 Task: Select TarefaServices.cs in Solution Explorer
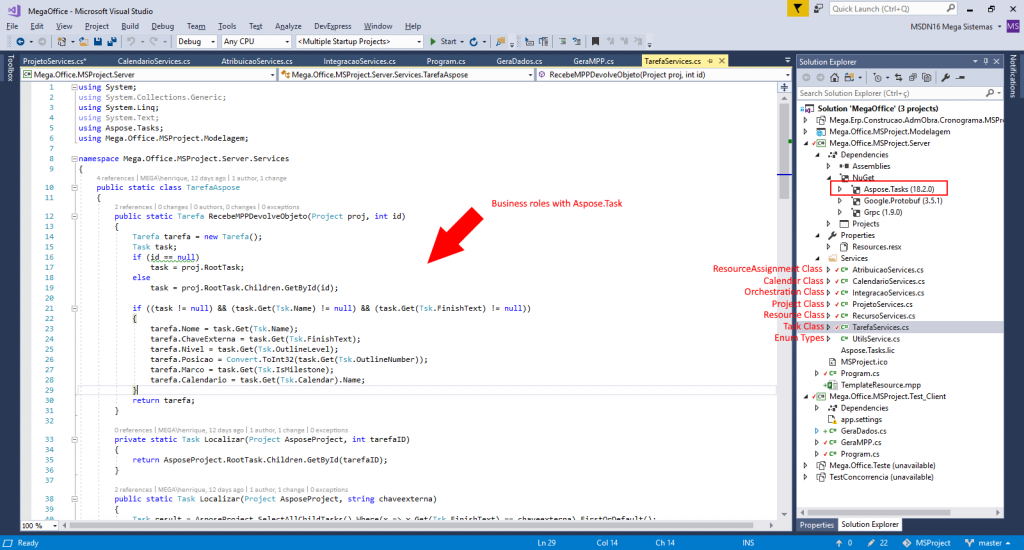click(x=880, y=327)
